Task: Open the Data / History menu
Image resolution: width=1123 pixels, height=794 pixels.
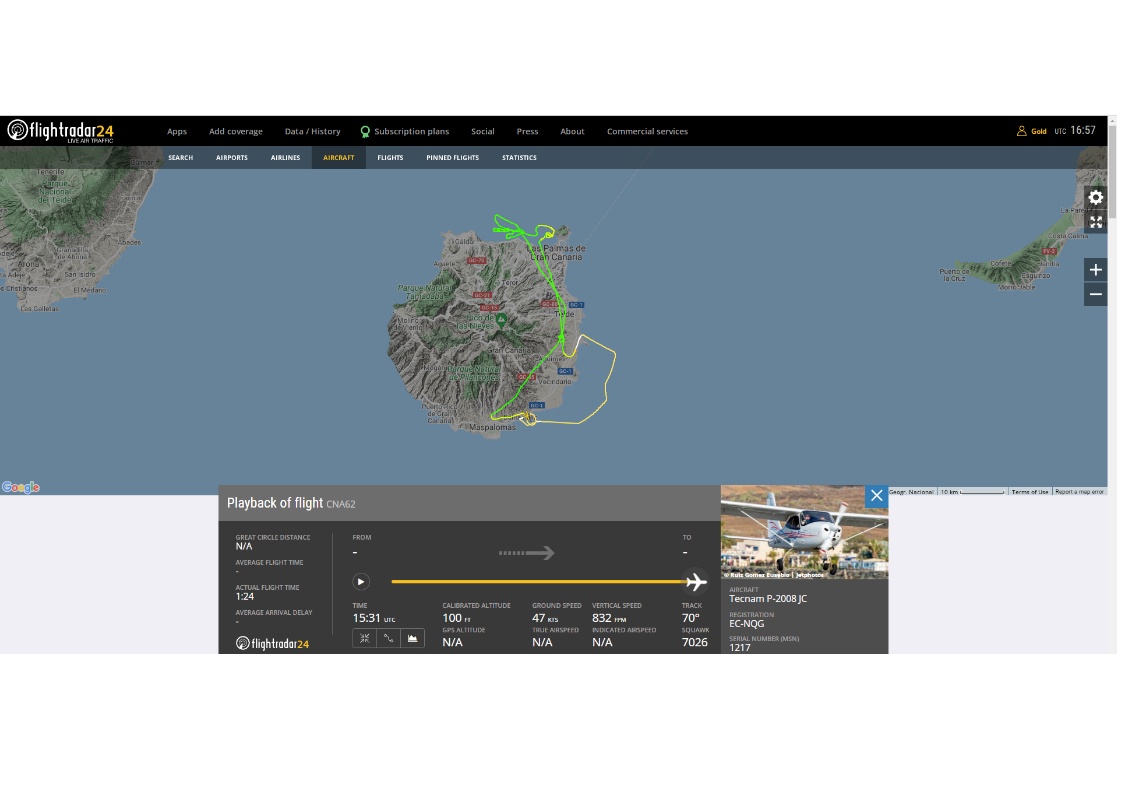Action: [x=312, y=131]
